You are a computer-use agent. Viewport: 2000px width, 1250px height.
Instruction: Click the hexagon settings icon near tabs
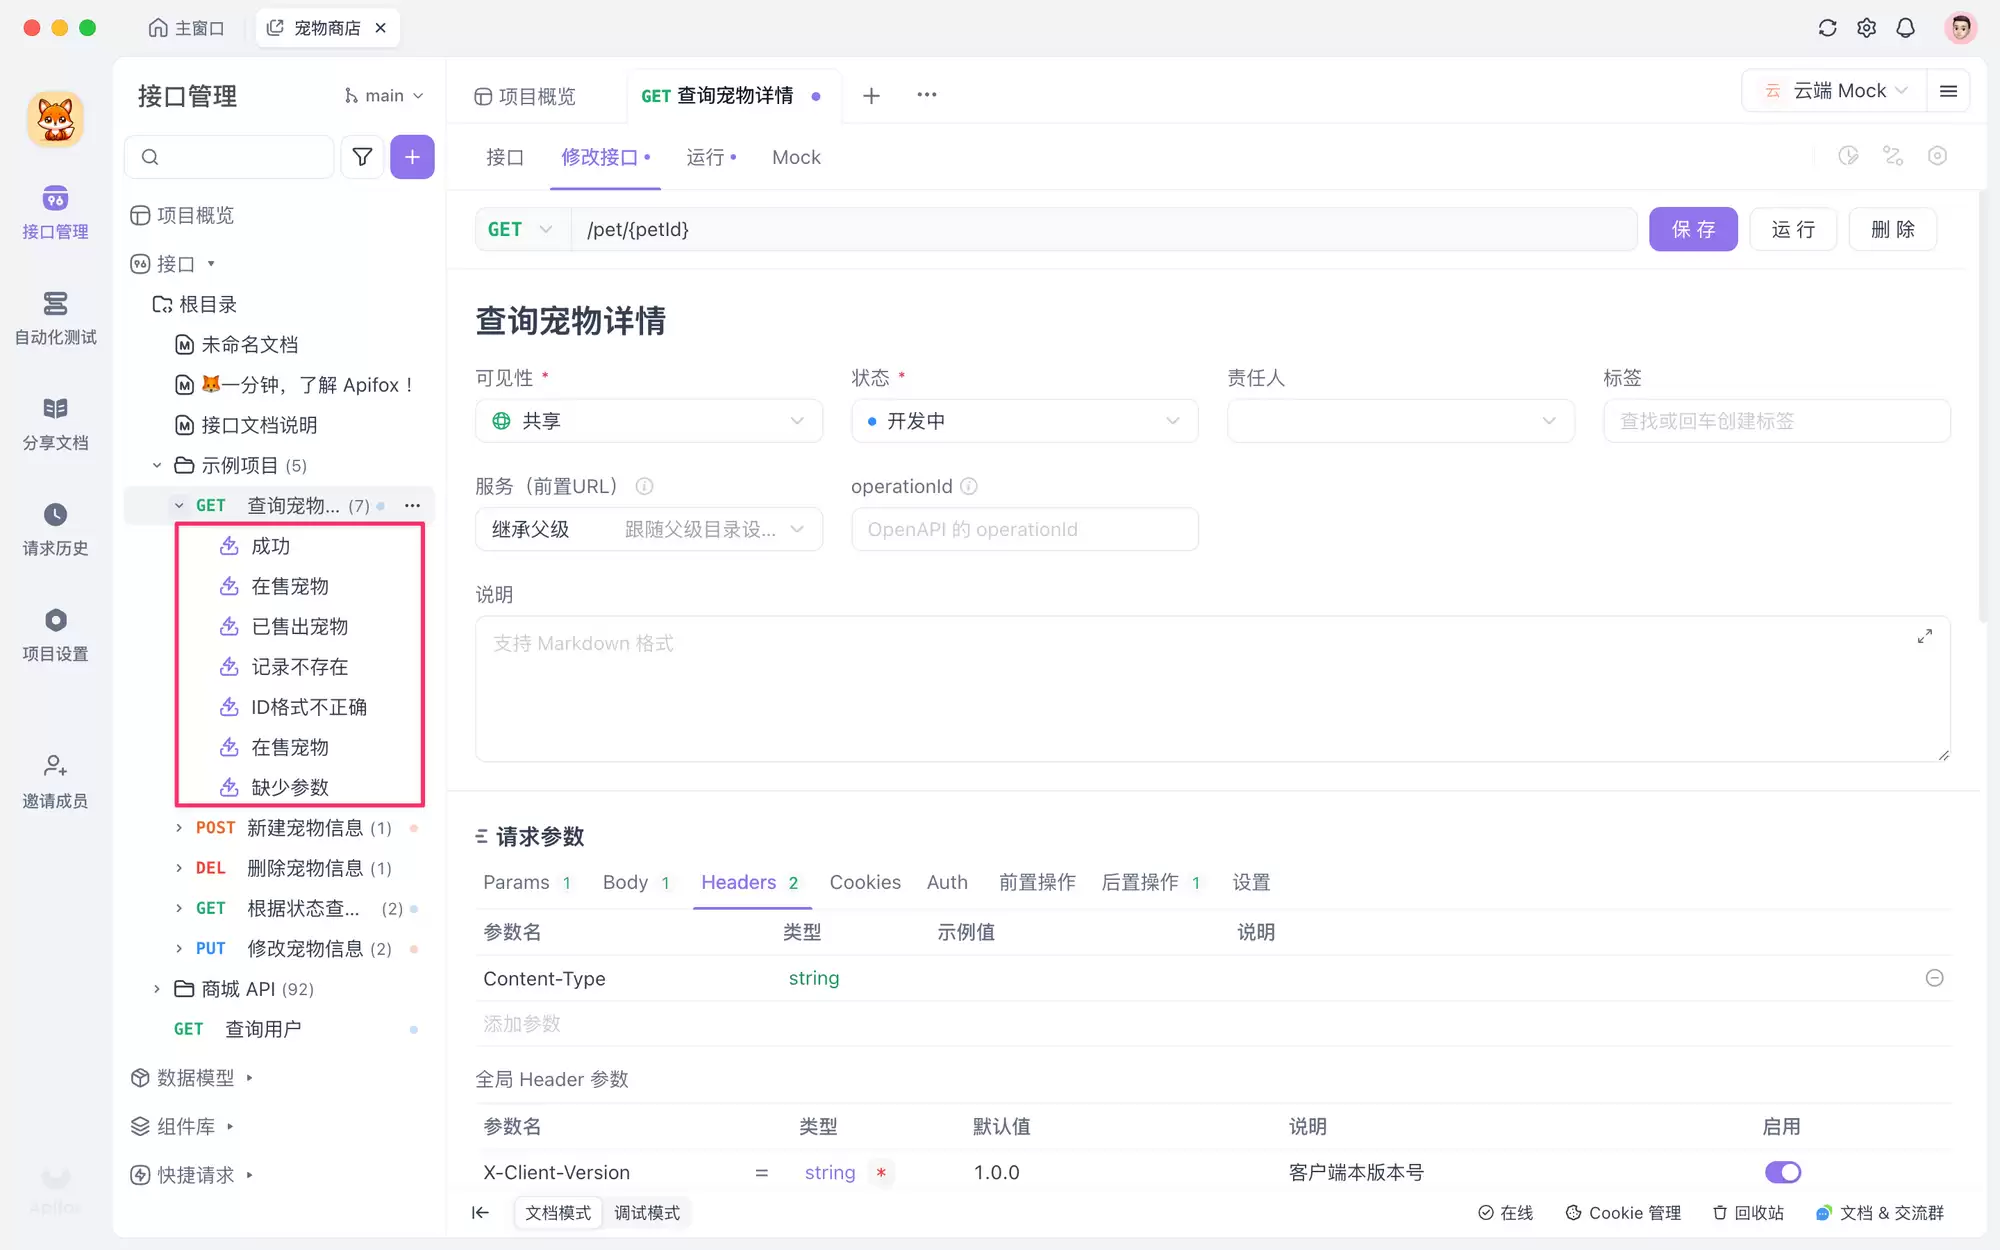(x=1937, y=156)
